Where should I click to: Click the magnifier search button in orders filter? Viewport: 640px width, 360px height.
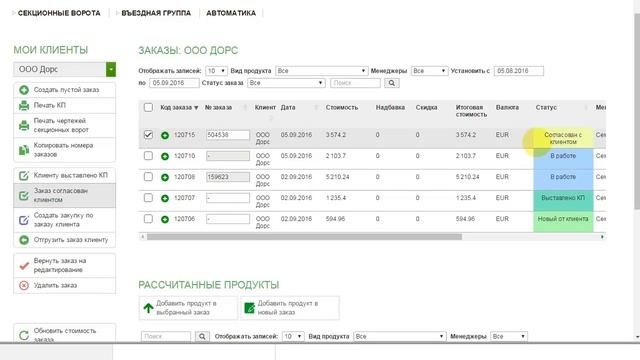[391, 83]
